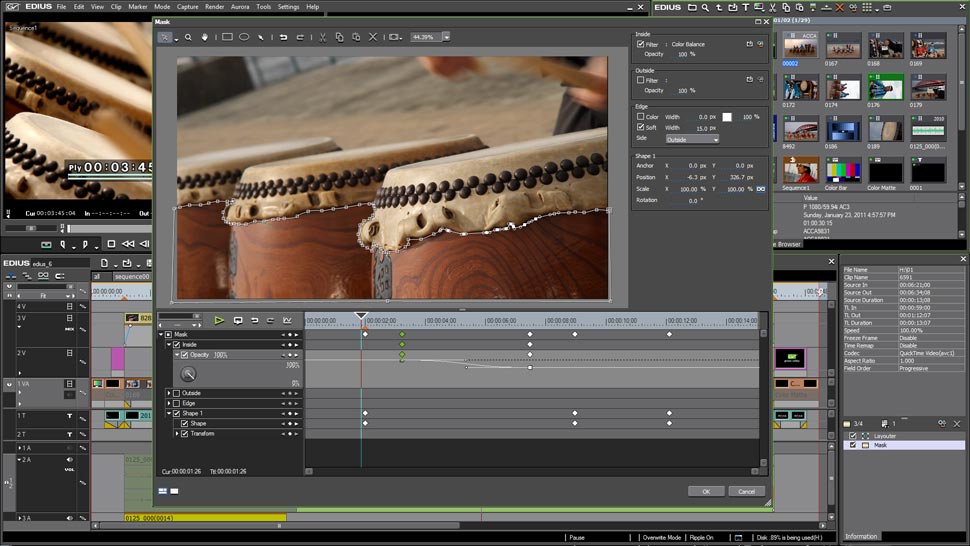The width and height of the screenshot is (970, 546).
Task: Click redo in the Mask toolbar
Action: 300,37
